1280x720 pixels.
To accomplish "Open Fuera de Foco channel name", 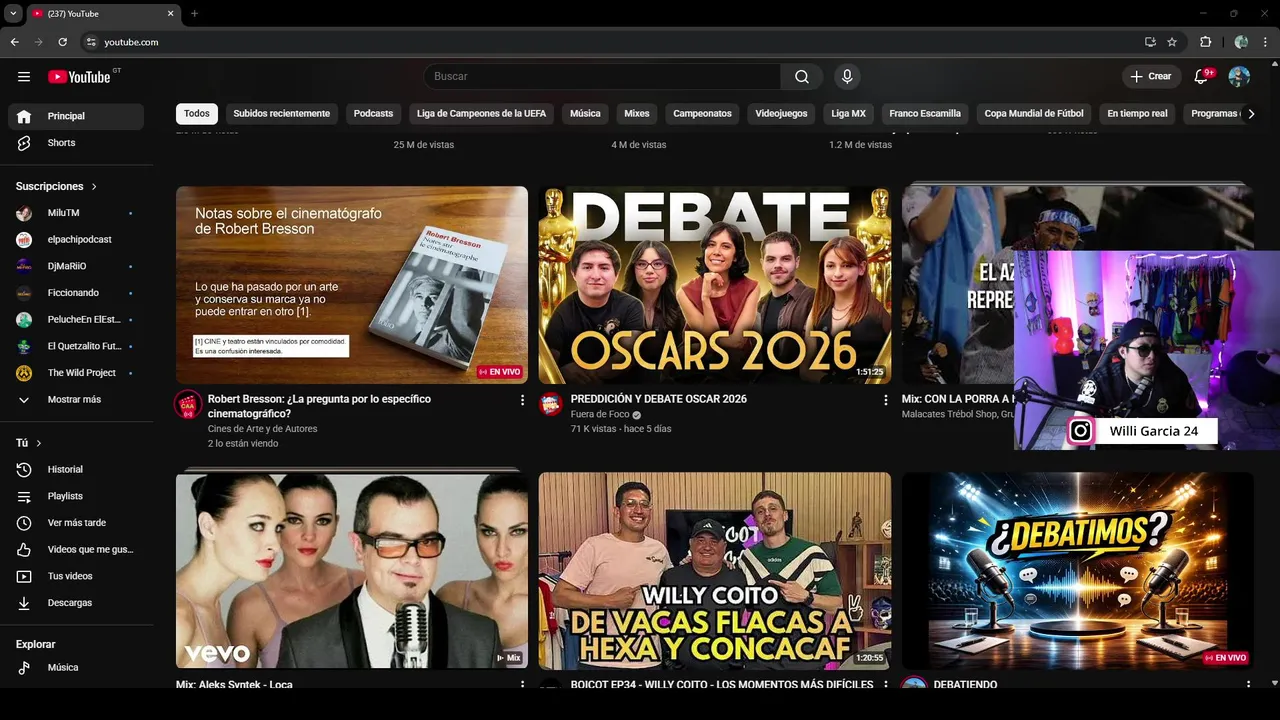I will pos(600,415).
